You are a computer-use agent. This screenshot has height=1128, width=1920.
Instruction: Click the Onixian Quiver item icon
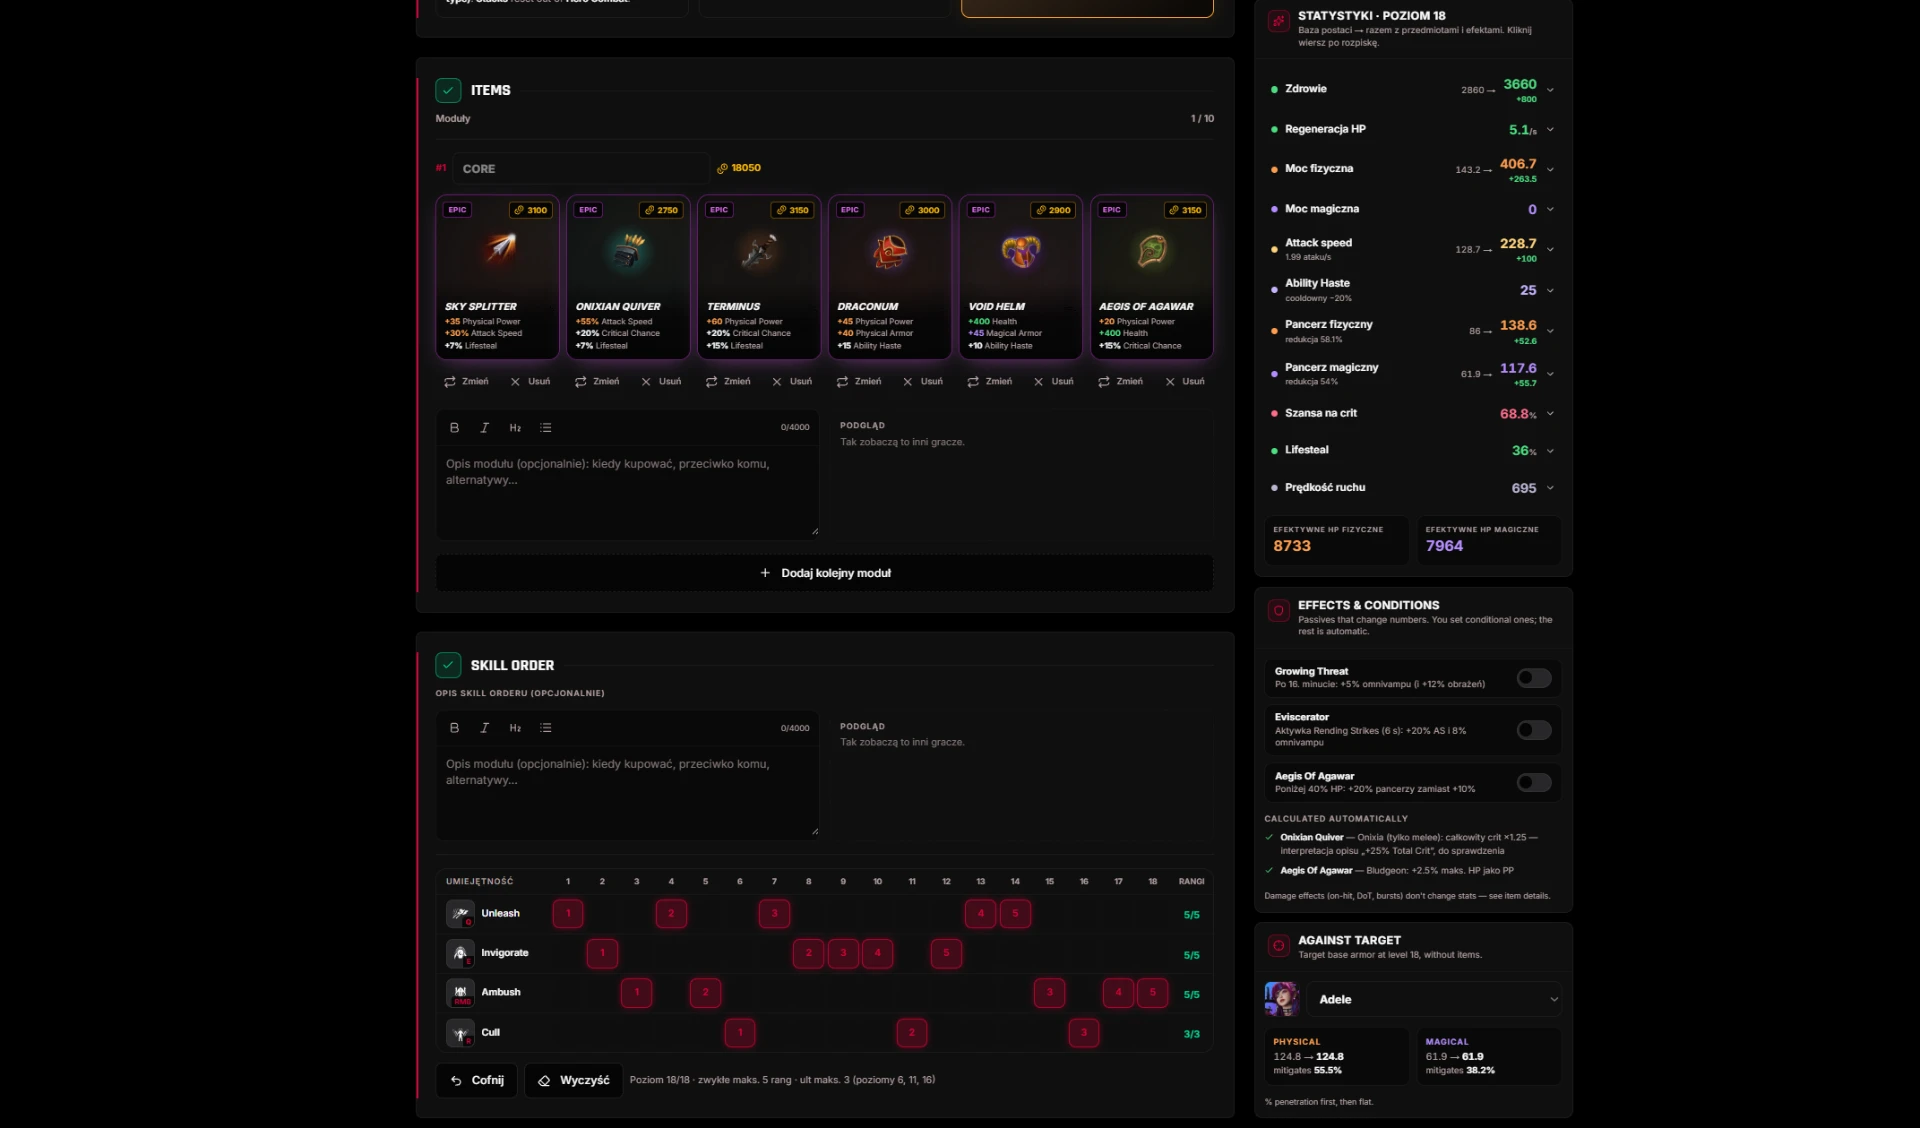[x=628, y=250]
